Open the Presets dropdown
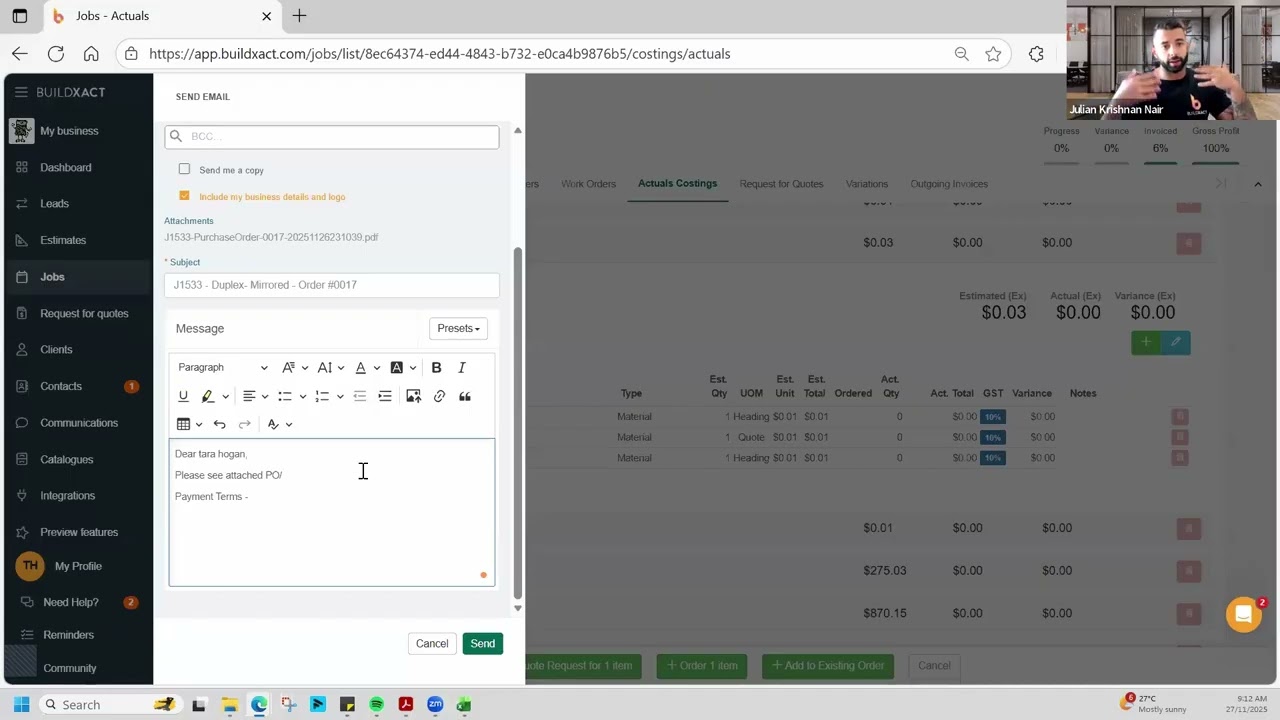Viewport: 1280px width, 720px height. pos(458,328)
